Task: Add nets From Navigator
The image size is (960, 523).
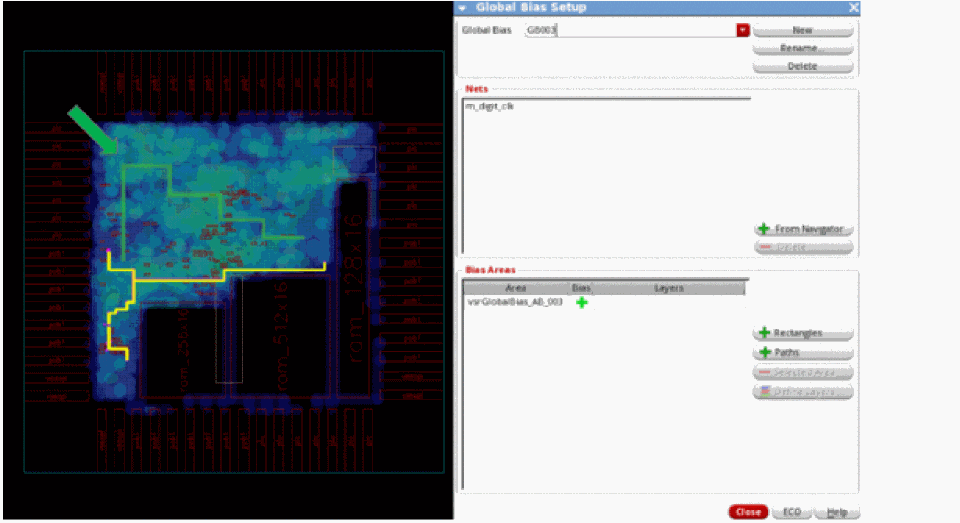Action: [802, 229]
